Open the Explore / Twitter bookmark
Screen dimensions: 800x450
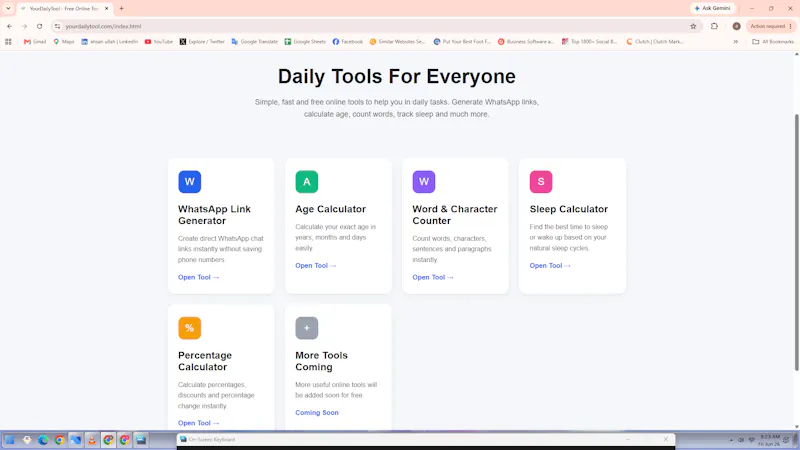[x=202, y=42]
